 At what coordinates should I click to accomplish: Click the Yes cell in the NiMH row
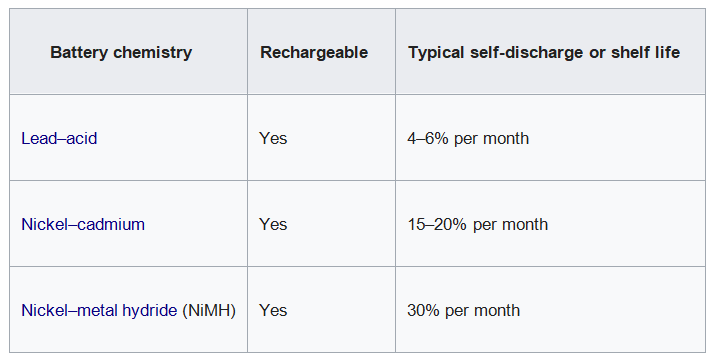click(x=273, y=310)
